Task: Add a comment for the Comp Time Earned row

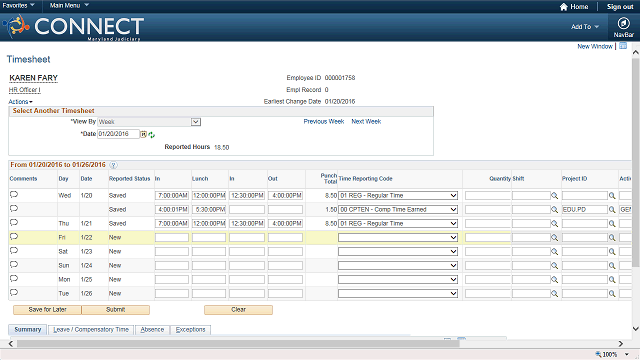Action: 14,209
